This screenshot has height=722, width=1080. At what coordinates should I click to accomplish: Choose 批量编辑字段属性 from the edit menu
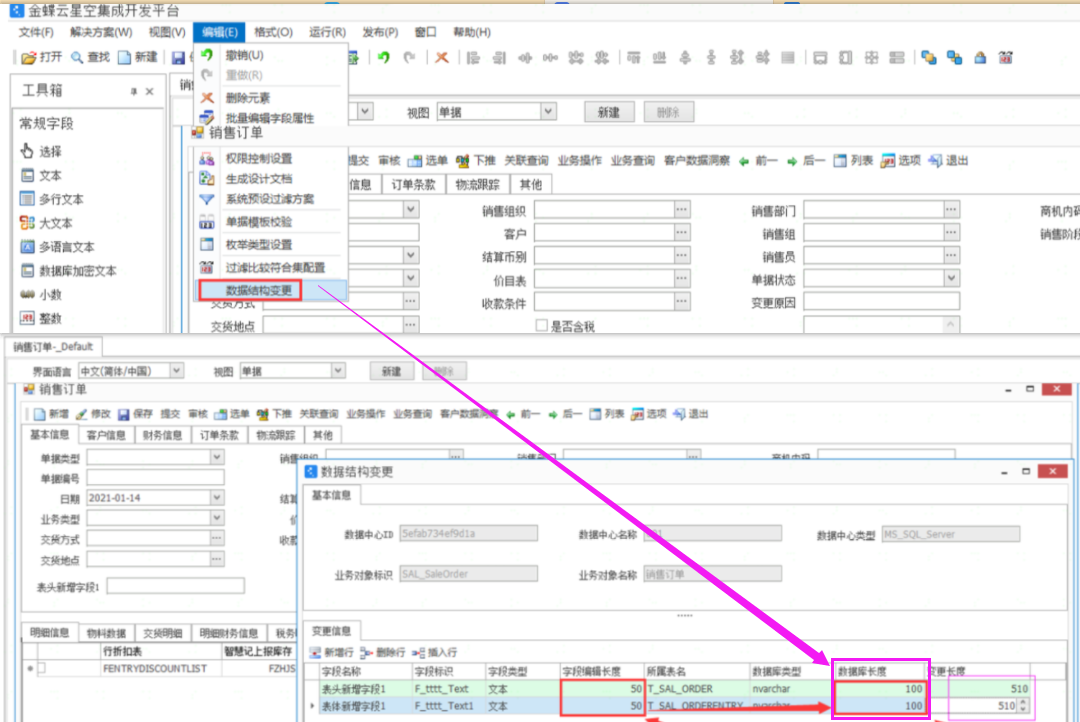click(x=269, y=118)
